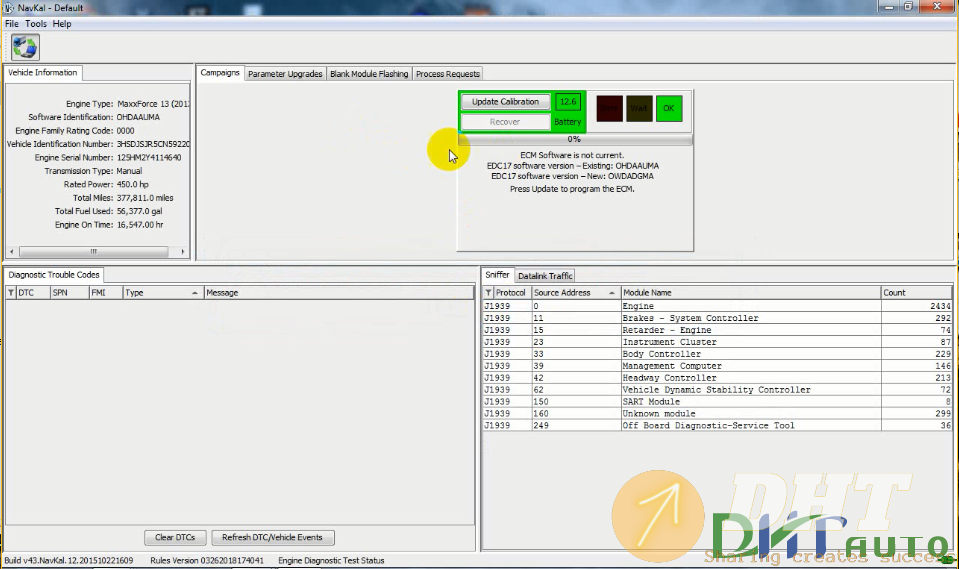959x569 pixels.
Task: Click the Software Identification value OHDAAUMA
Action: tap(138, 117)
